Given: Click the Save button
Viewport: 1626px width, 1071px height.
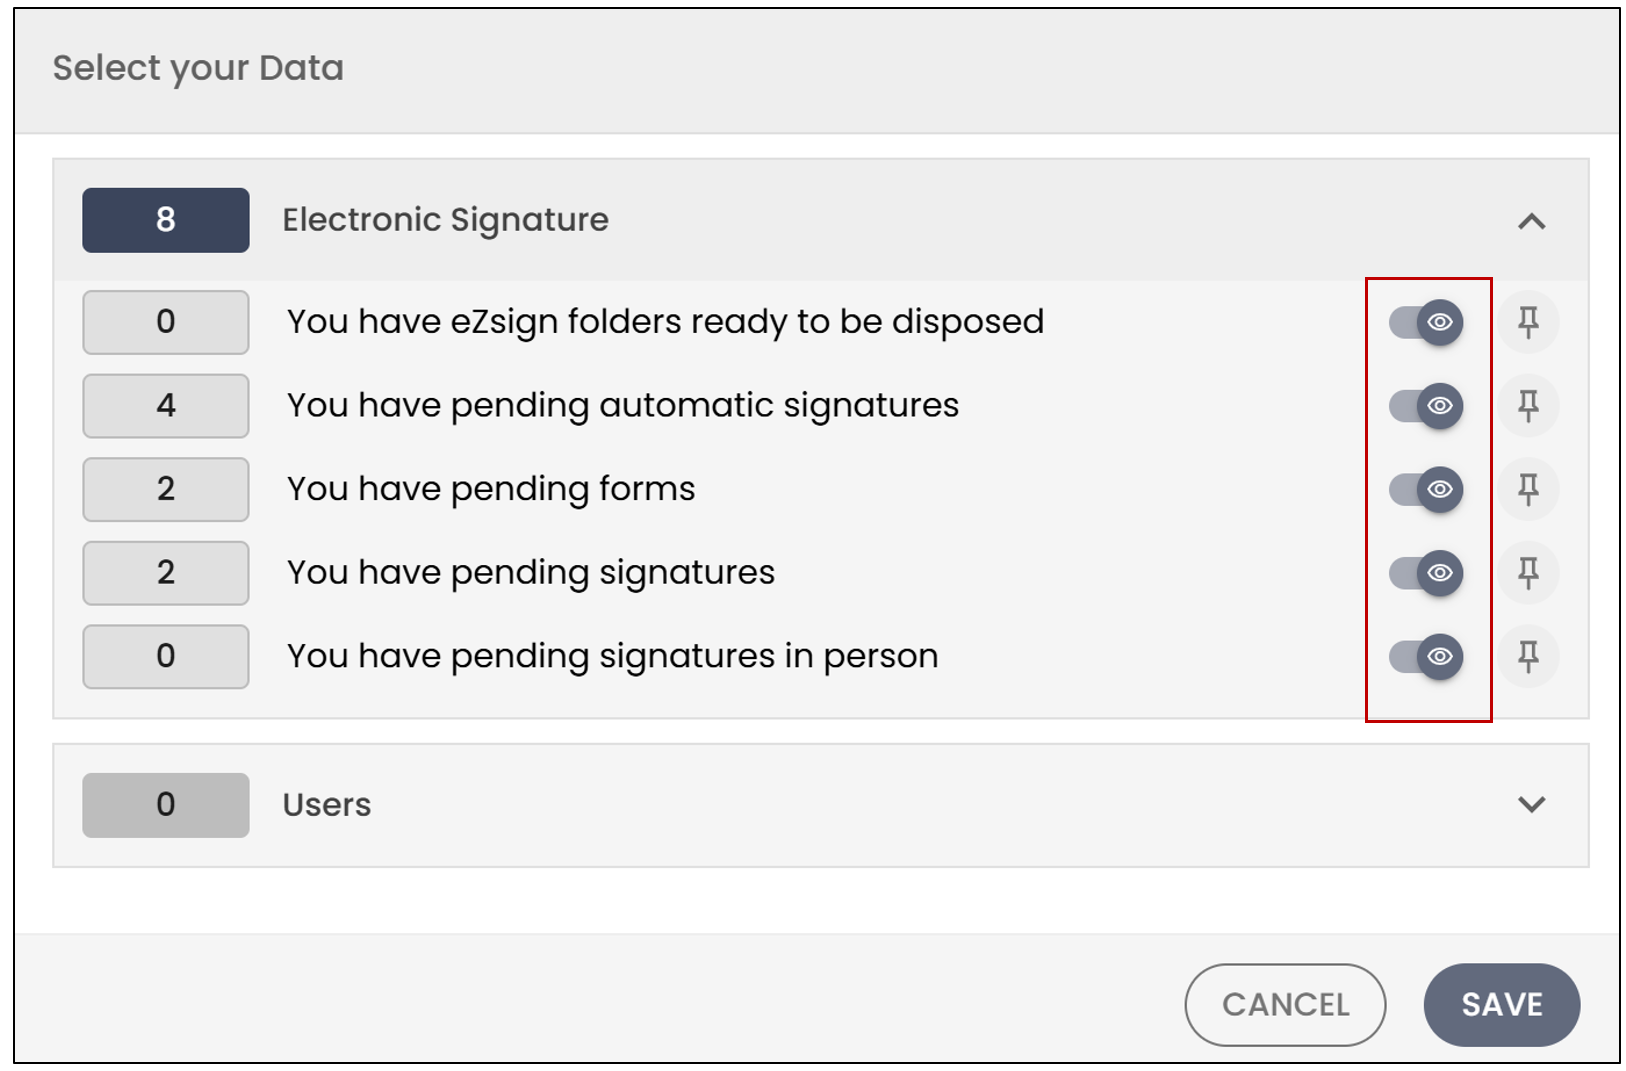Looking at the screenshot, I should point(1501,1004).
